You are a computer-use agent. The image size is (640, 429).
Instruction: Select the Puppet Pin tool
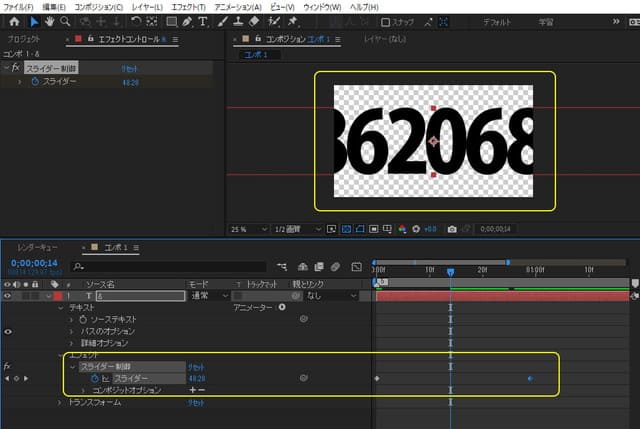click(293, 22)
